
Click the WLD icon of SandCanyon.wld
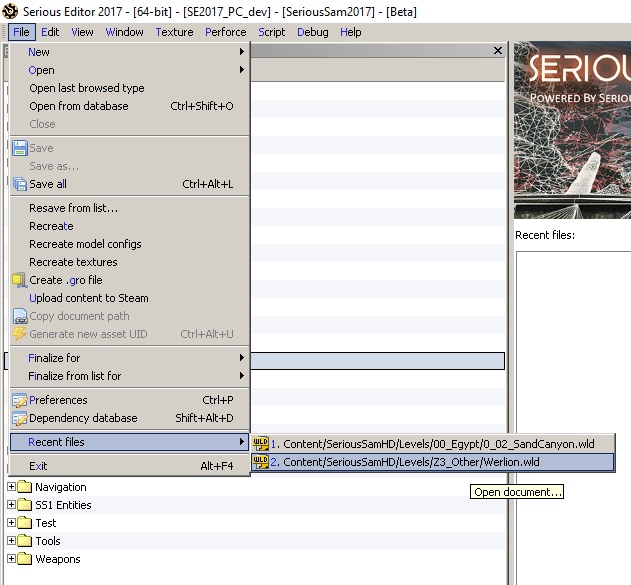tap(260, 444)
